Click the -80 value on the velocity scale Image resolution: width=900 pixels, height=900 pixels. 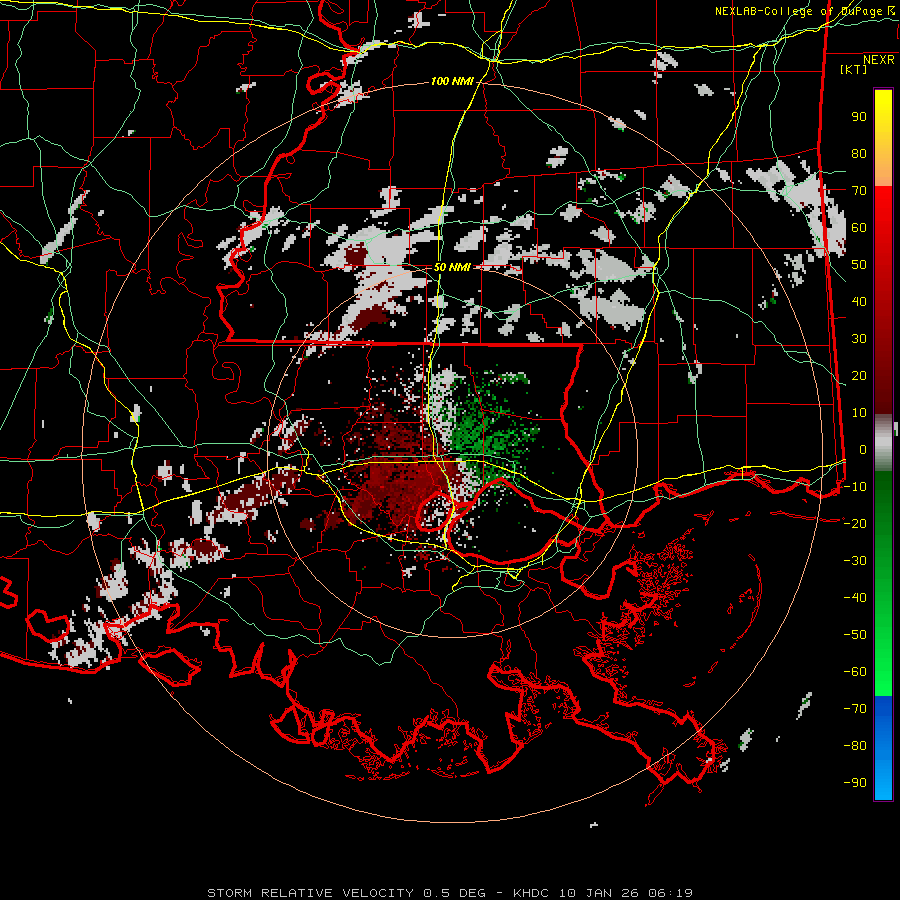[x=855, y=746]
